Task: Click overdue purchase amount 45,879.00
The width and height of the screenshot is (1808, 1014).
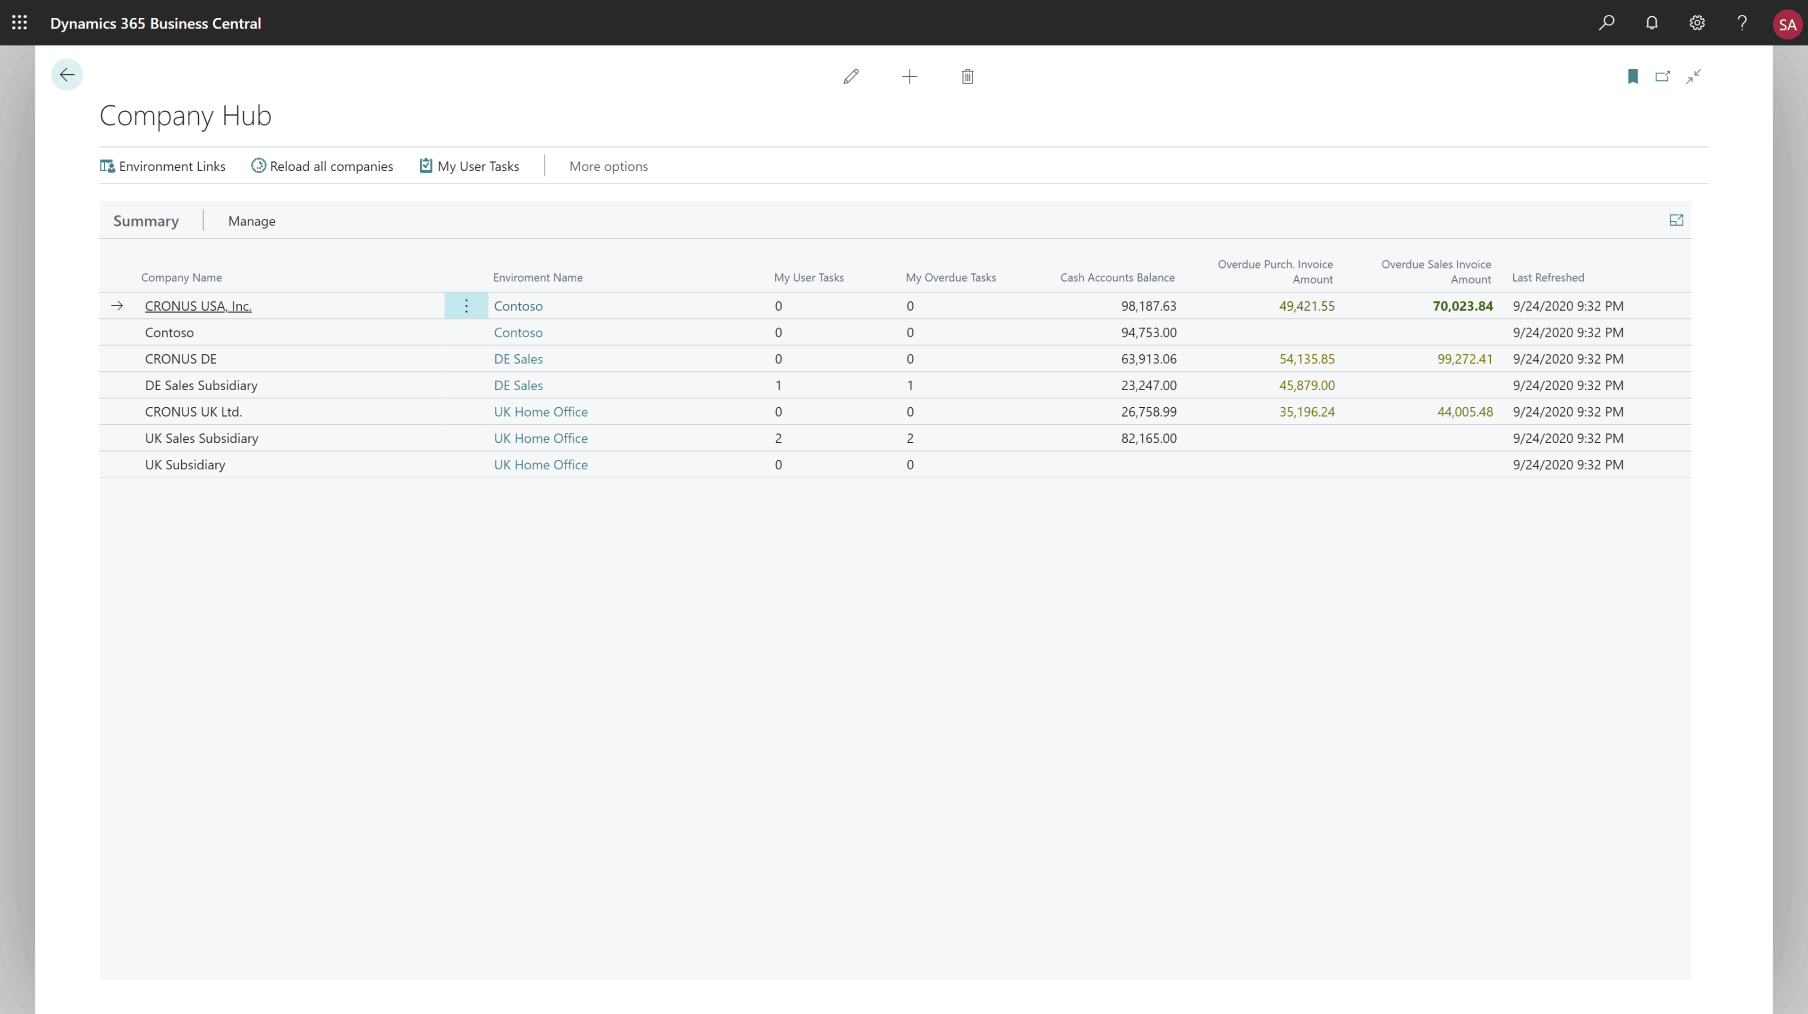Action: click(x=1306, y=385)
